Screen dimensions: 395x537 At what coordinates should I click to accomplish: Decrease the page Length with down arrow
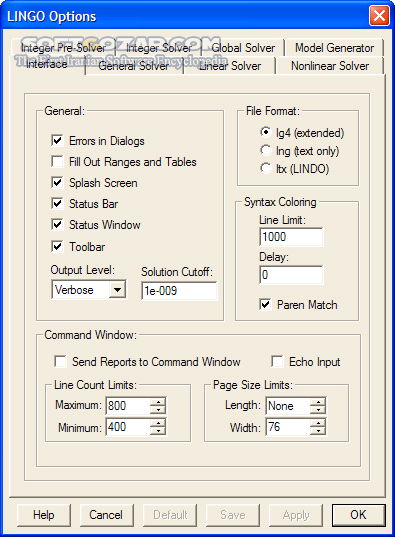tap(318, 410)
